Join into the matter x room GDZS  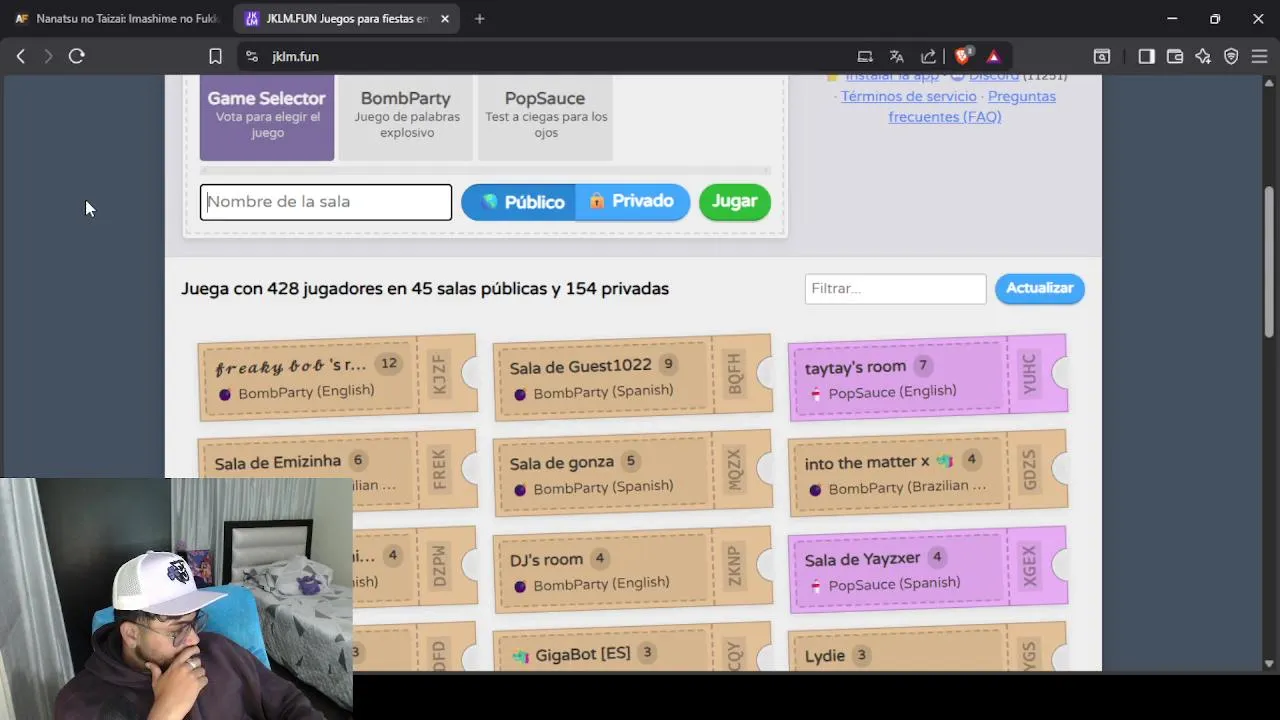[x=927, y=473]
